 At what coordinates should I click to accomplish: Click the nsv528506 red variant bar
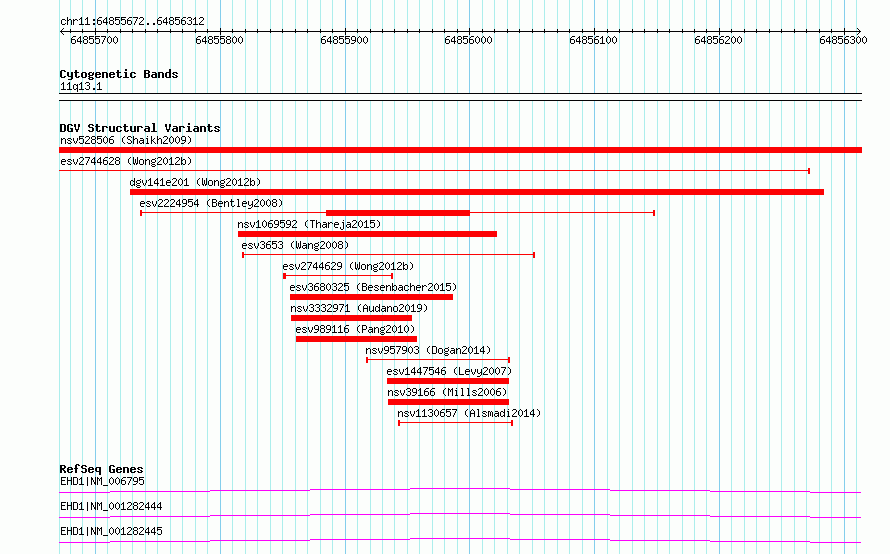pos(460,150)
